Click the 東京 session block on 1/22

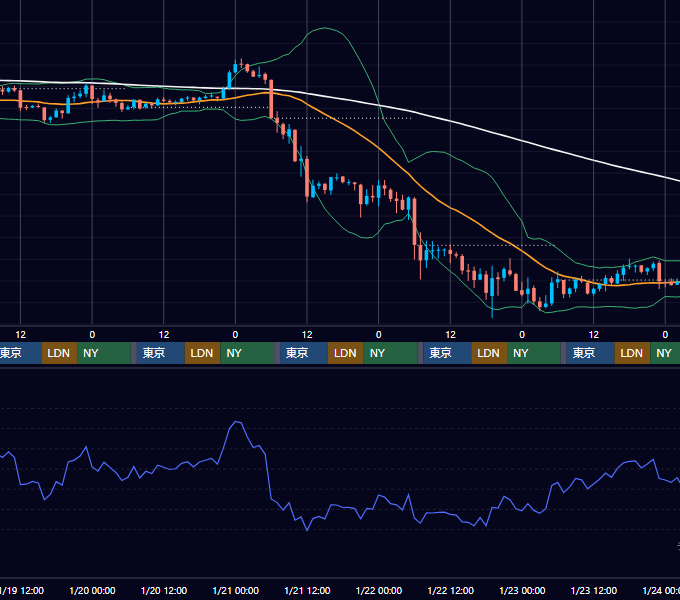[x=448, y=353]
